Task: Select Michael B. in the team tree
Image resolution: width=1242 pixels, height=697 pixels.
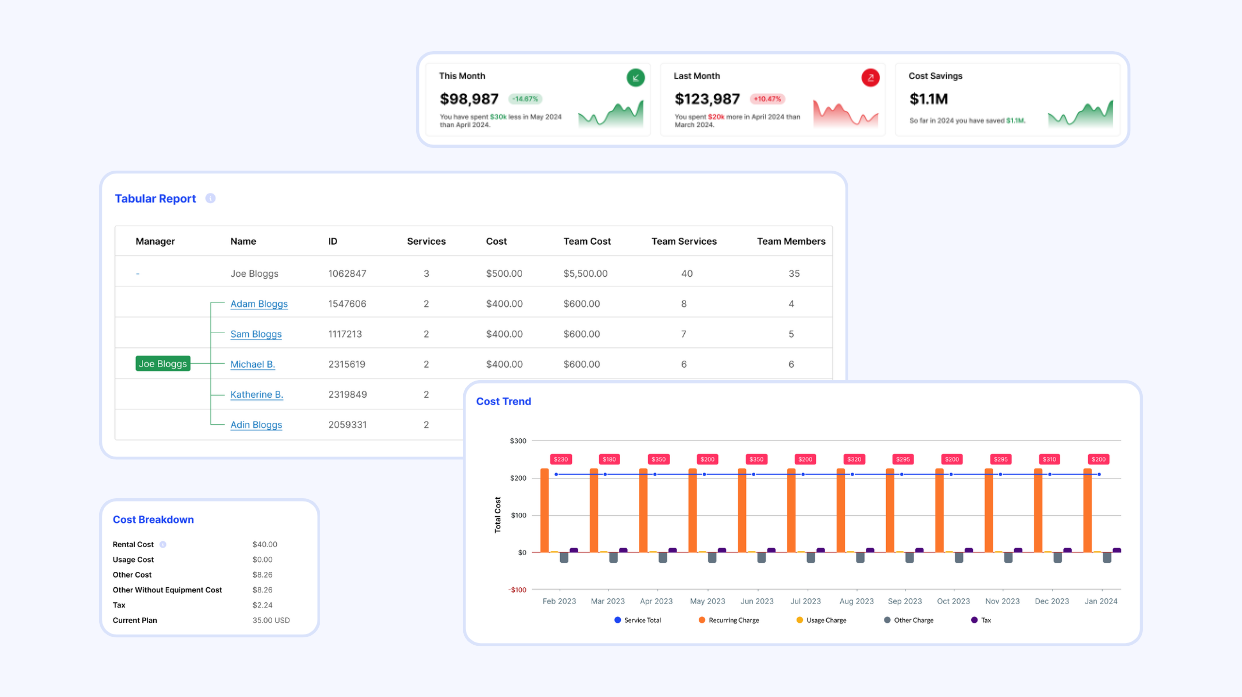Action: coord(253,365)
